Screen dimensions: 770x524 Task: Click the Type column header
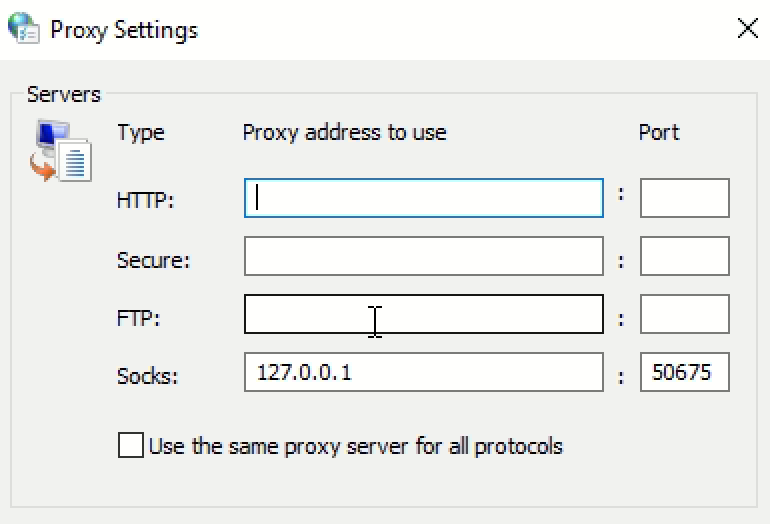tap(140, 132)
